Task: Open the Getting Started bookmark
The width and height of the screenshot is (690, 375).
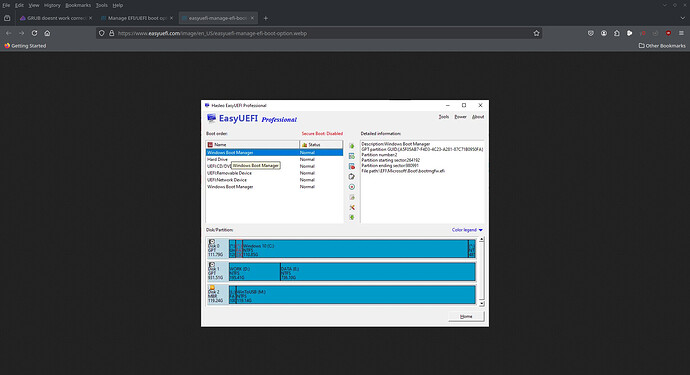Action: click(x=25, y=46)
